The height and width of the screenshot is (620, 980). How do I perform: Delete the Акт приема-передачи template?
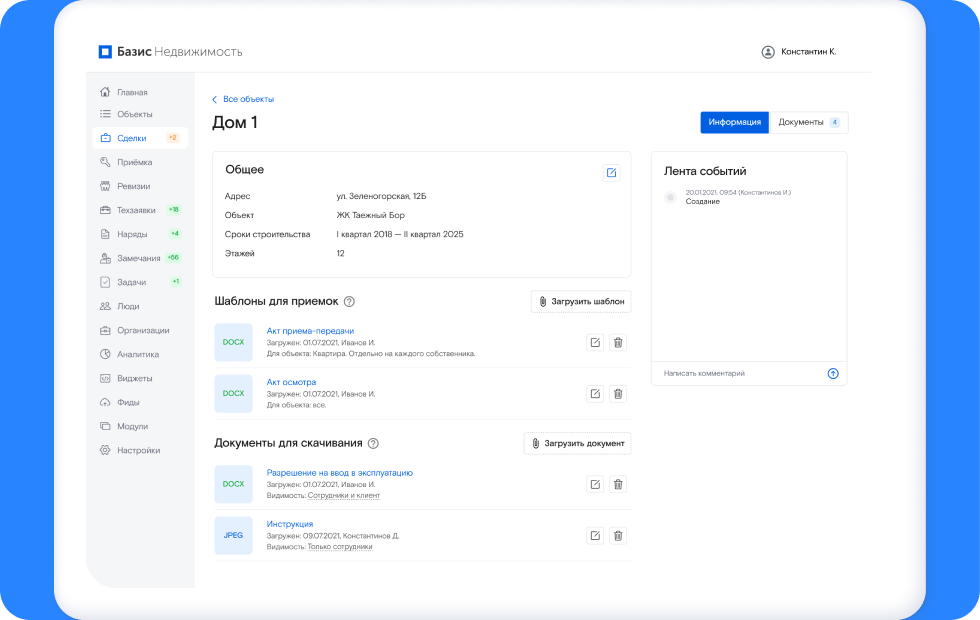tap(618, 342)
